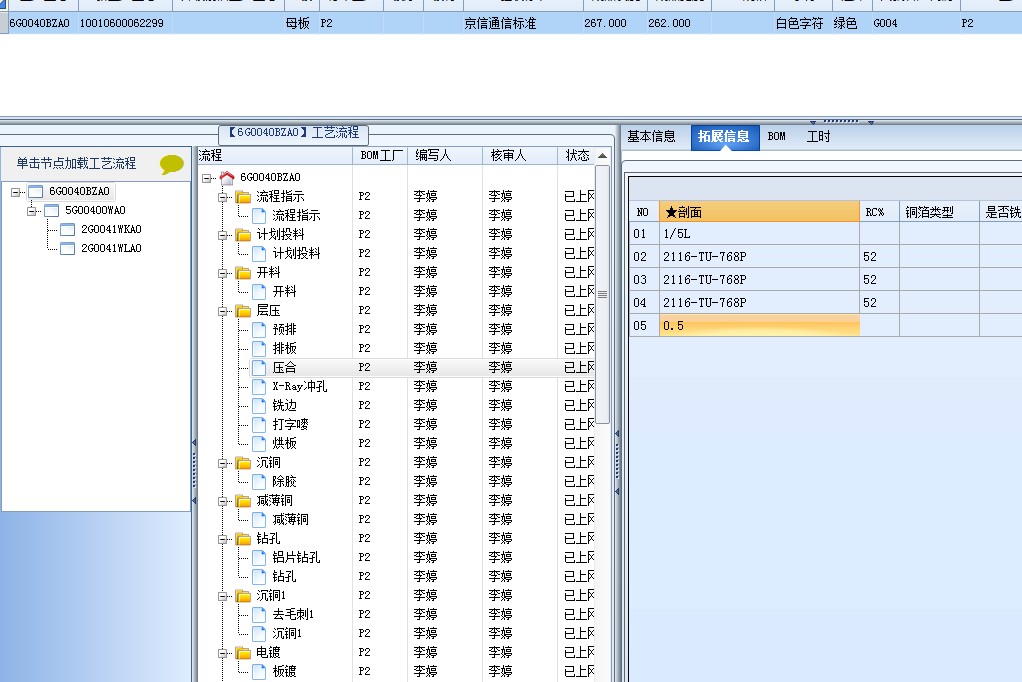Click the 核审人 column header
Image resolution: width=1022 pixels, height=682 pixels.
tap(520, 155)
